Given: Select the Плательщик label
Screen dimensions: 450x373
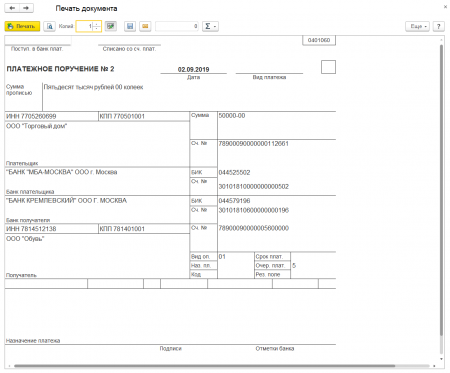Looking at the screenshot, I should click(22, 163).
